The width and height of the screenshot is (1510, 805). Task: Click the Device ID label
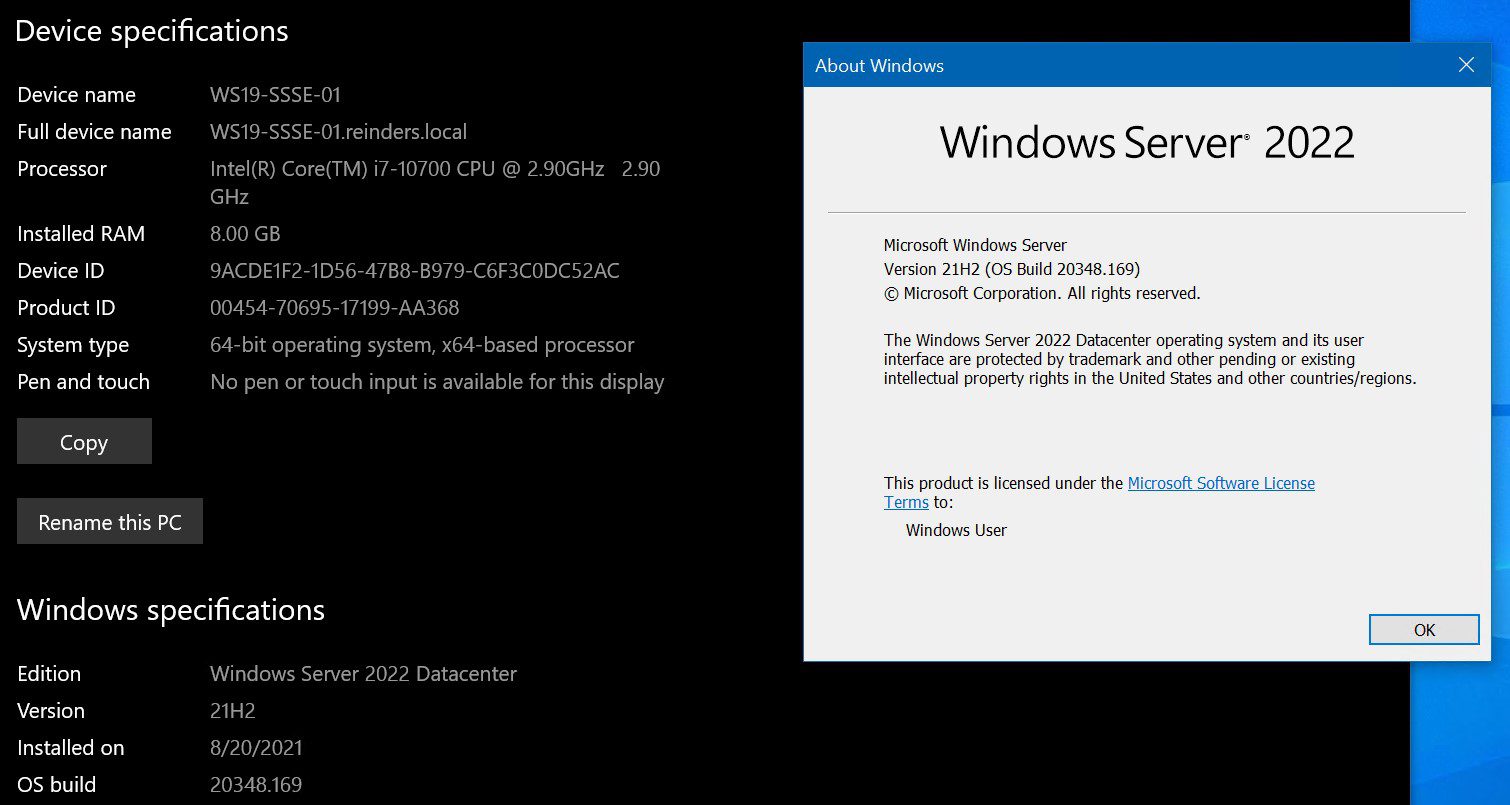[61, 271]
